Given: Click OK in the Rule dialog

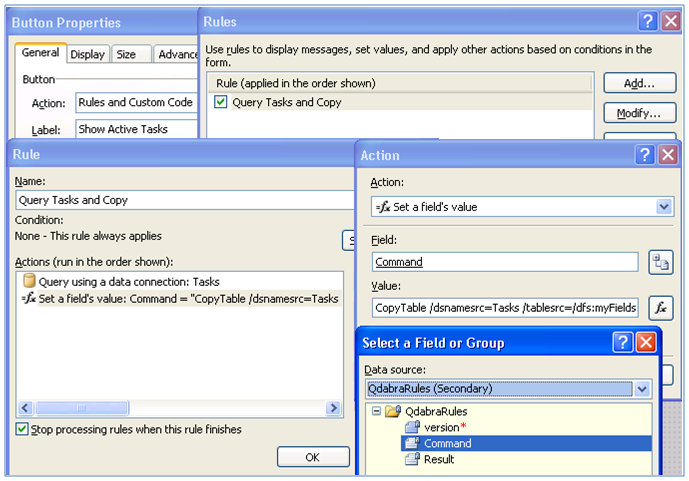Looking at the screenshot, I should coord(312,457).
